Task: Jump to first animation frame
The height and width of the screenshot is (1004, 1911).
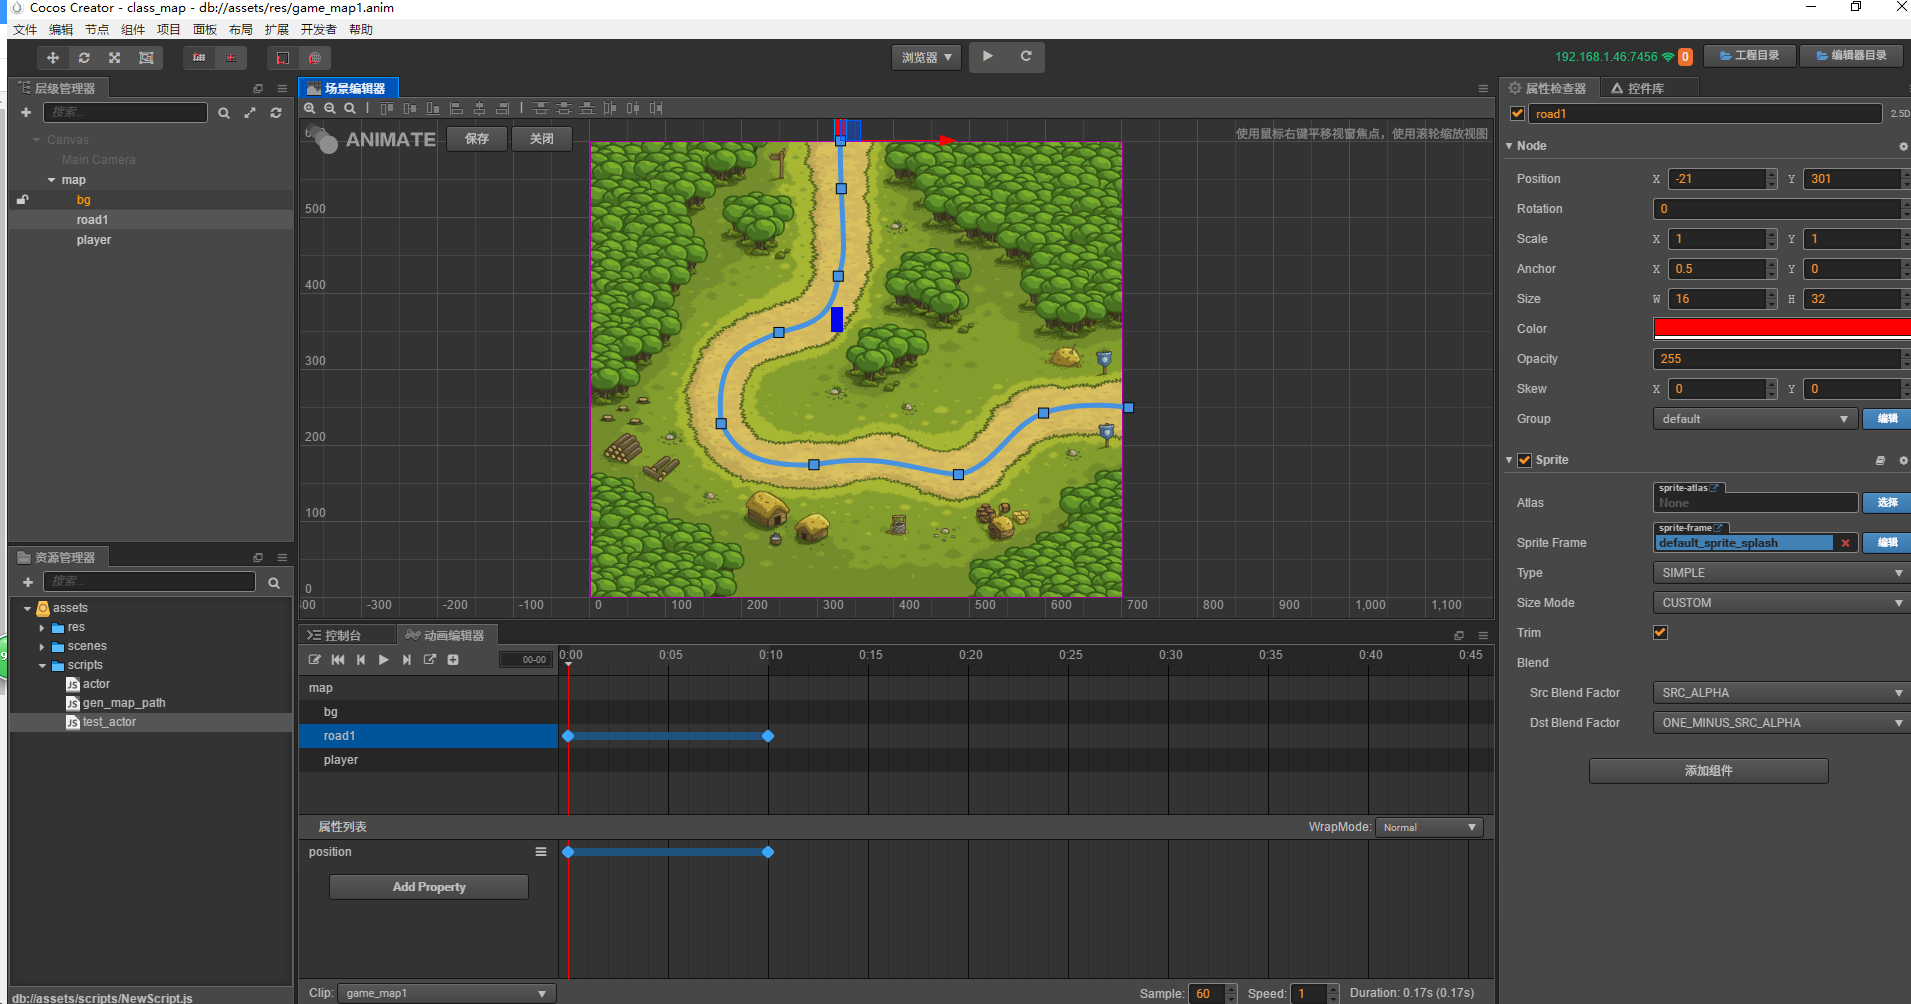Action: pos(338,660)
